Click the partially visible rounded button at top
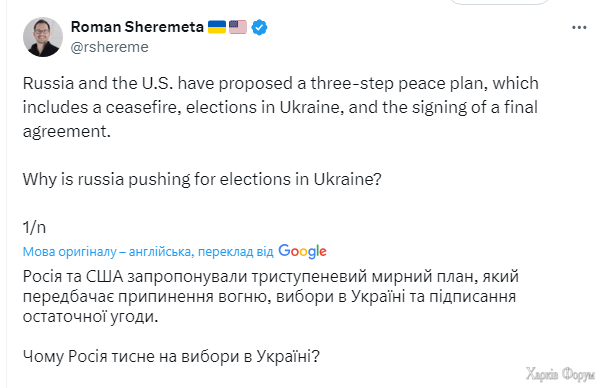Screen dimensions: 604x388 click(x=500, y=2)
